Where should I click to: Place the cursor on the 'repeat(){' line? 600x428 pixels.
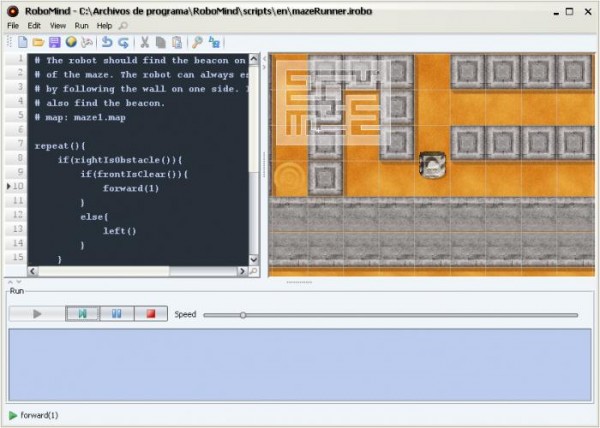pyautogui.click(x=60, y=146)
